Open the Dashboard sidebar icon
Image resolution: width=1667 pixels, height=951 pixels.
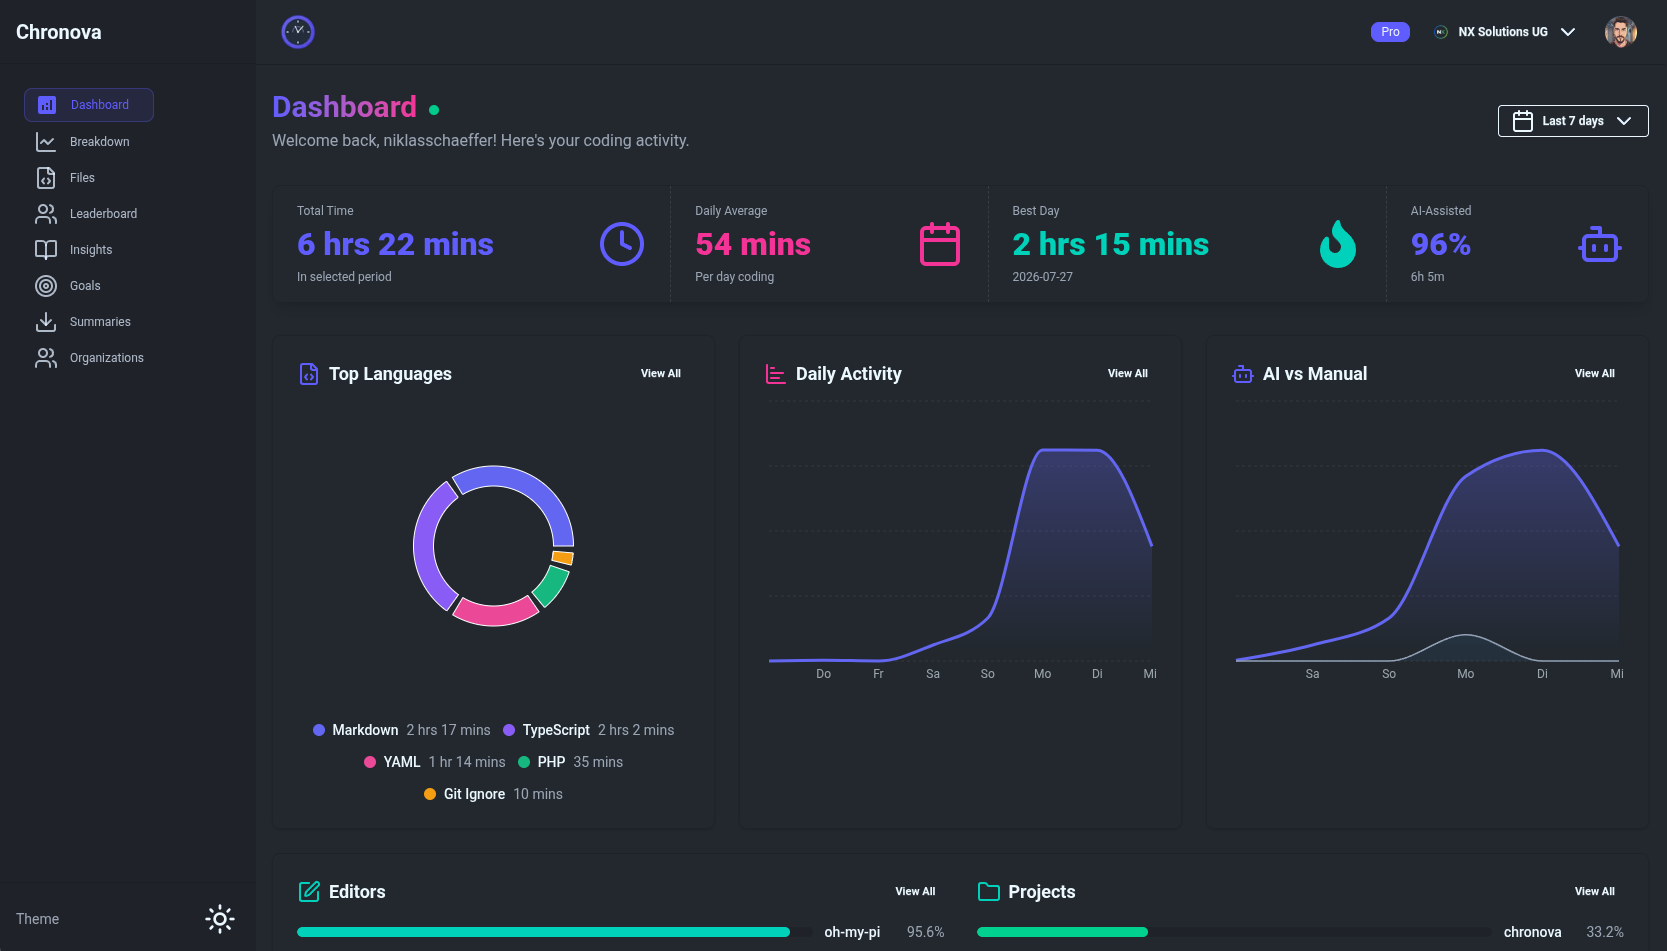pyautogui.click(x=47, y=105)
